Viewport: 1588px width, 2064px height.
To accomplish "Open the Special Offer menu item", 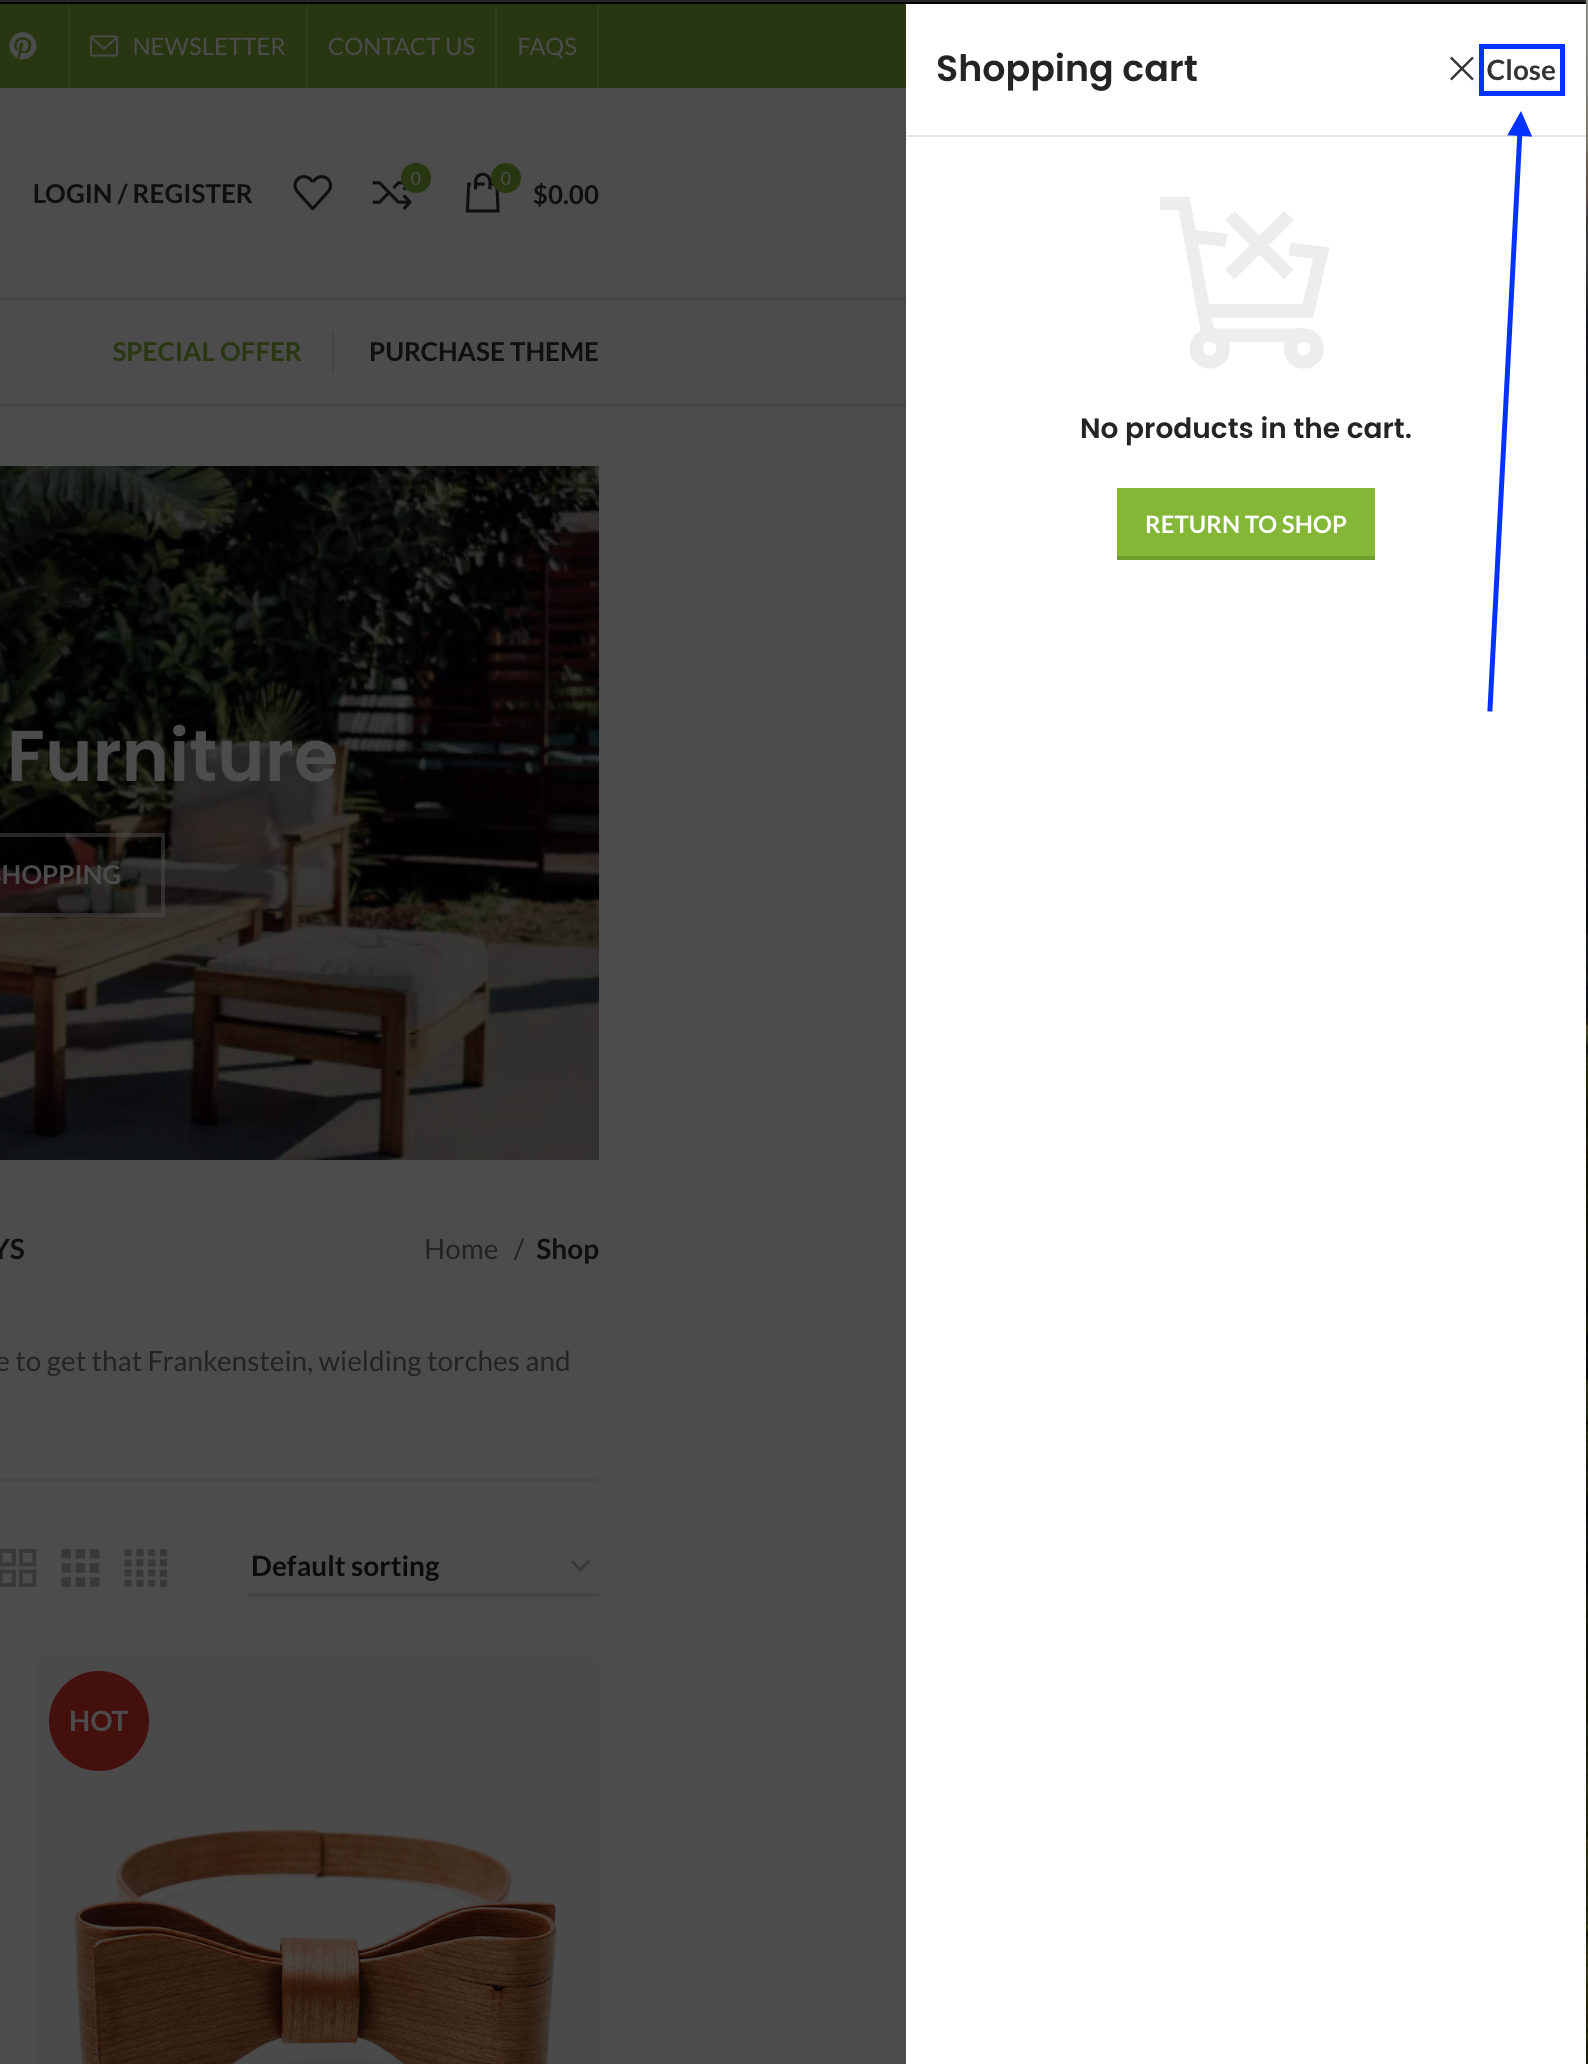I will coord(206,352).
